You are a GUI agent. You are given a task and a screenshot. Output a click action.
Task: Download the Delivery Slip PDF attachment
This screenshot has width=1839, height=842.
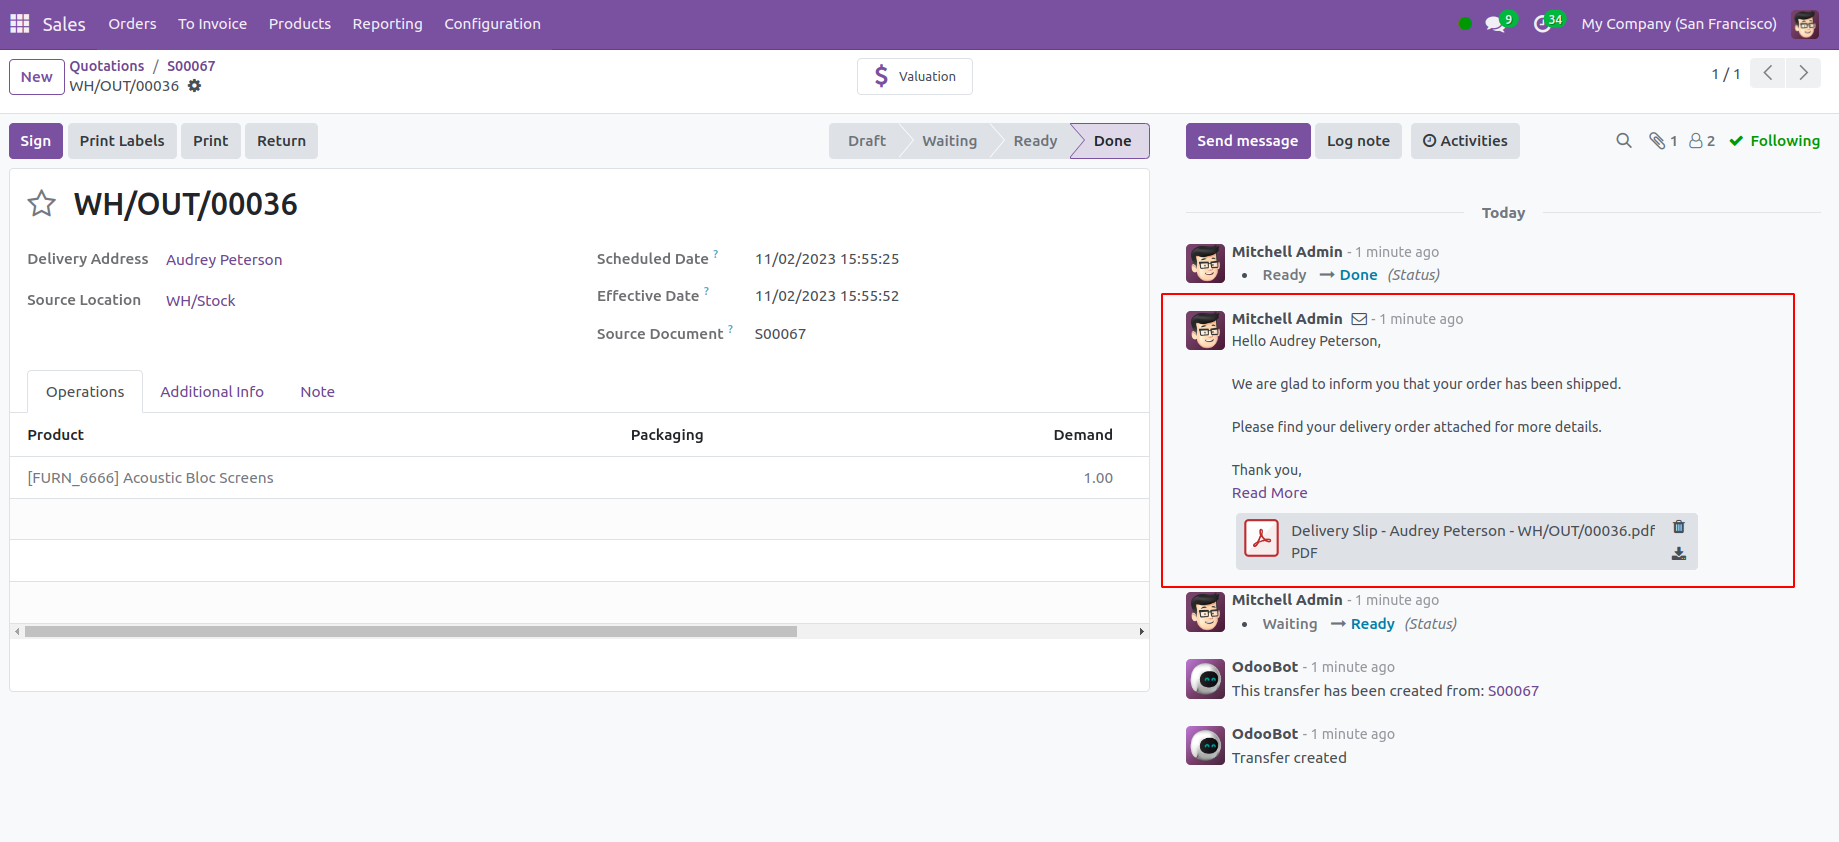pos(1679,554)
